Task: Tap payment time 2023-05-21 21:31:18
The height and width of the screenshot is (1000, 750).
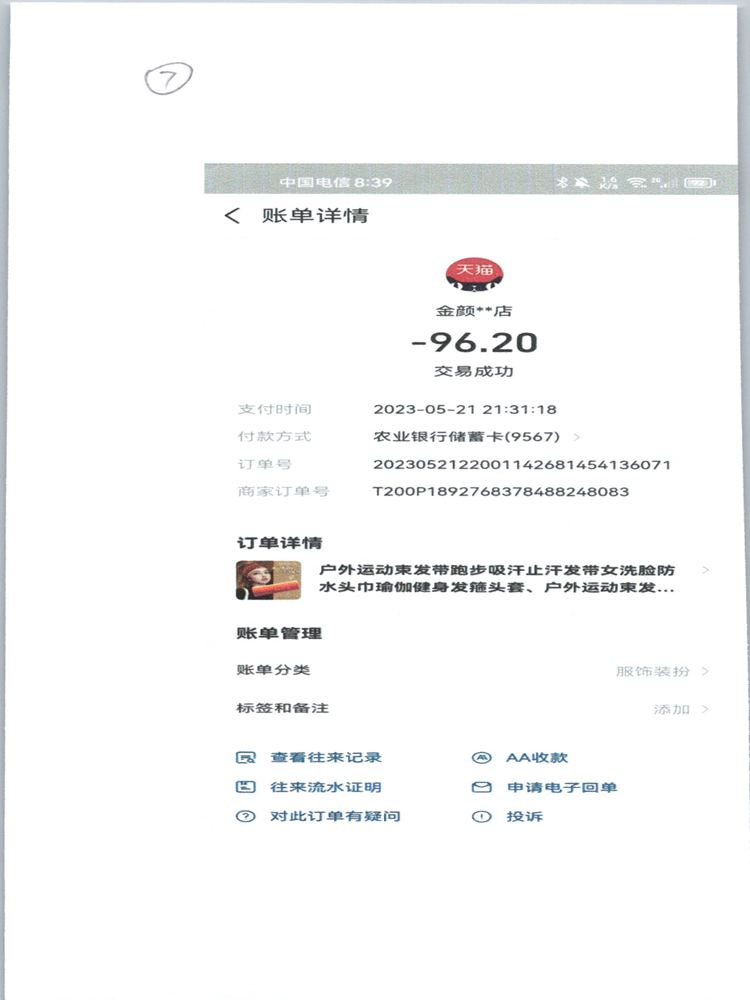Action: 465,409
